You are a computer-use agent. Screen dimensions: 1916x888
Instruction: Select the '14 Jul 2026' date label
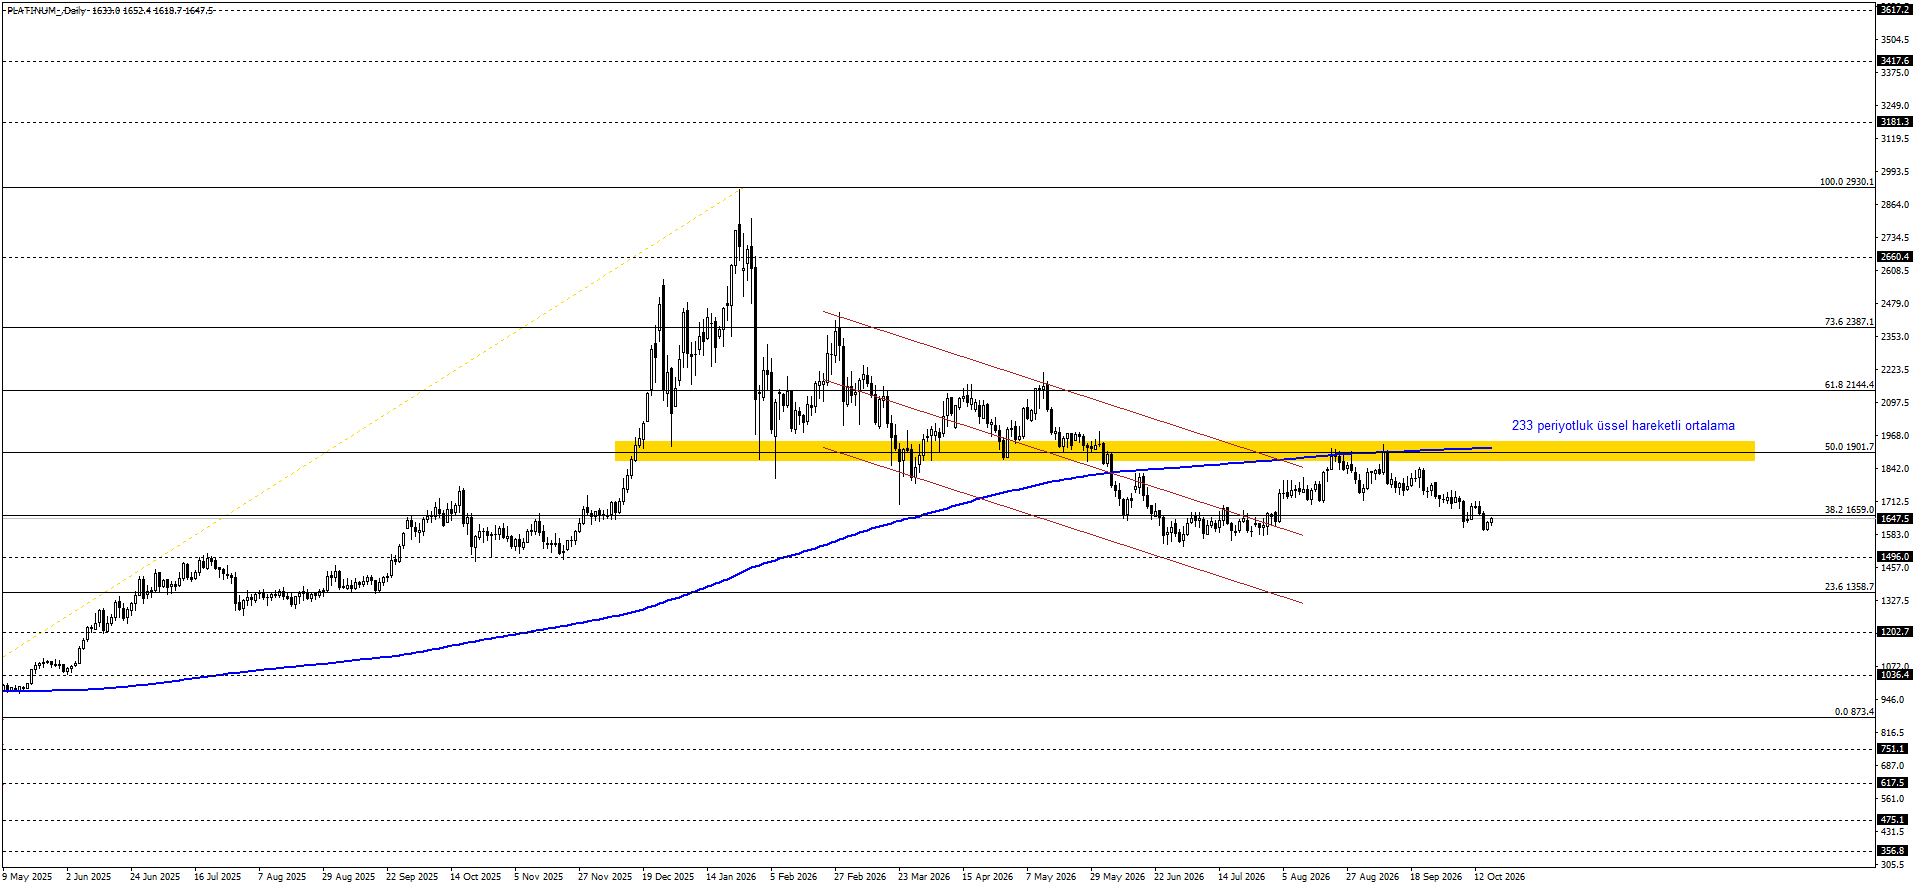pos(1241,877)
